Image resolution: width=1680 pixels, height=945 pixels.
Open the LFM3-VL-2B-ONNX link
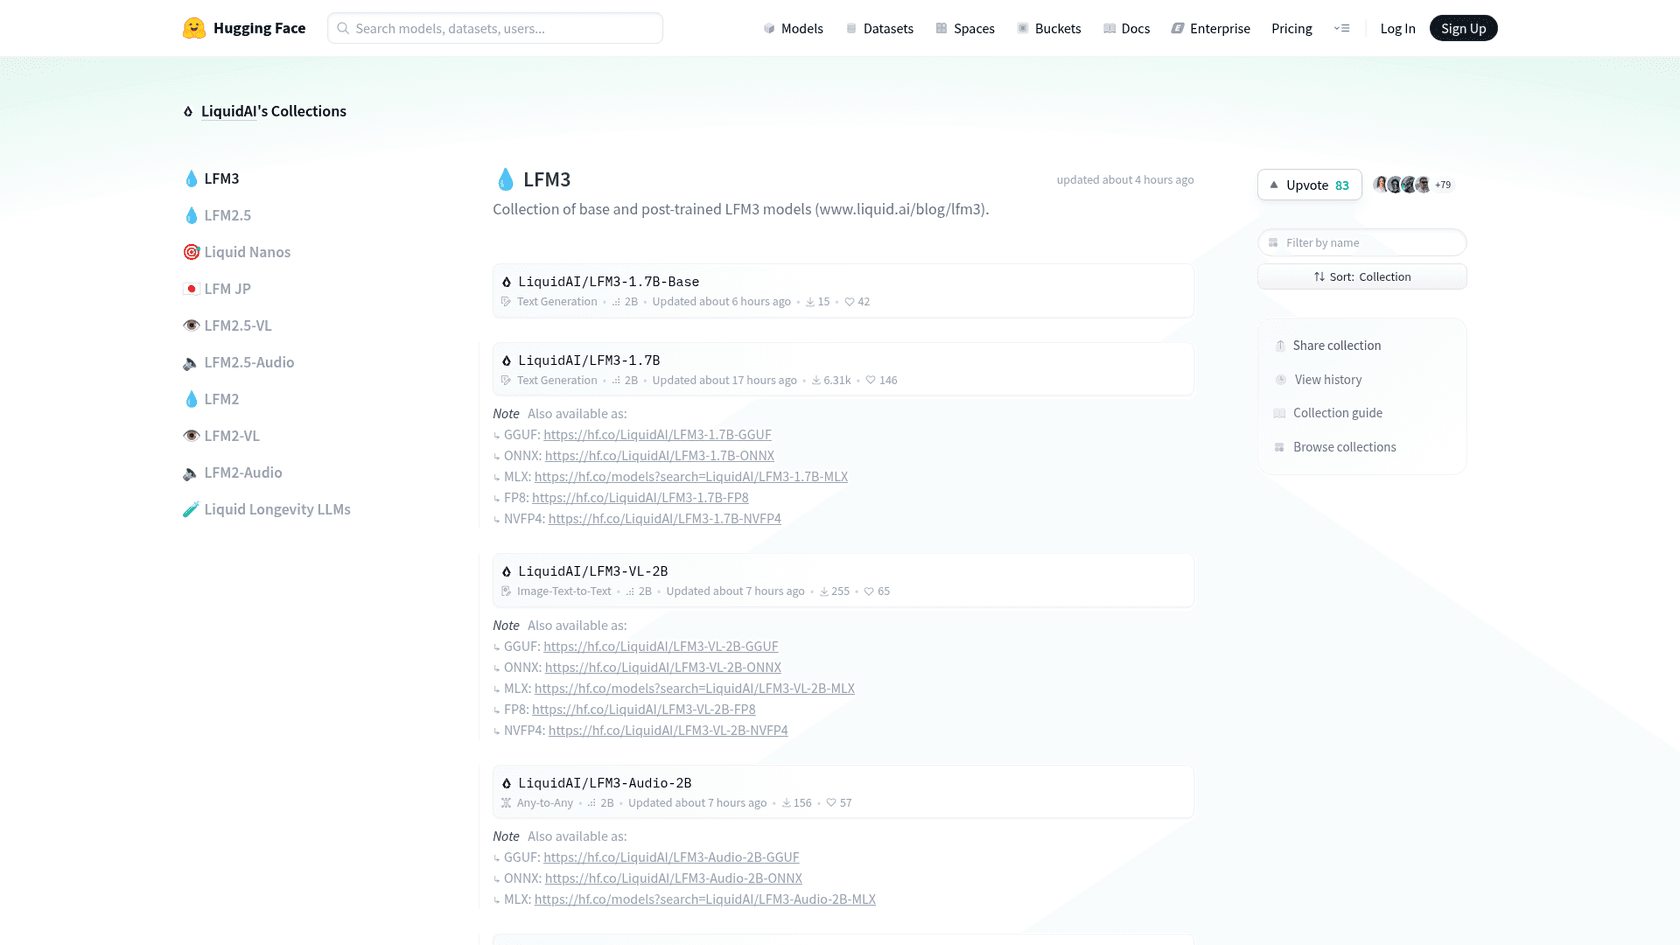click(x=663, y=668)
